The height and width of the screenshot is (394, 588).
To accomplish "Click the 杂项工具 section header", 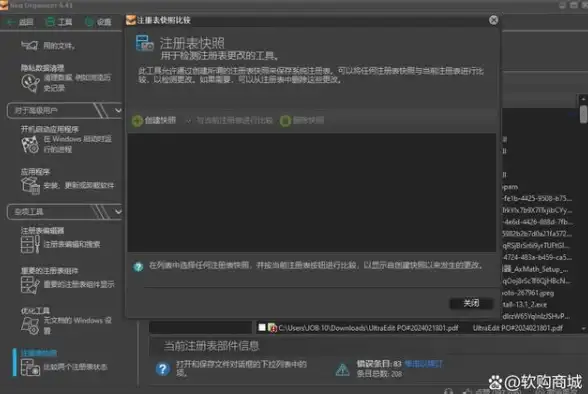I will (x=64, y=211).
